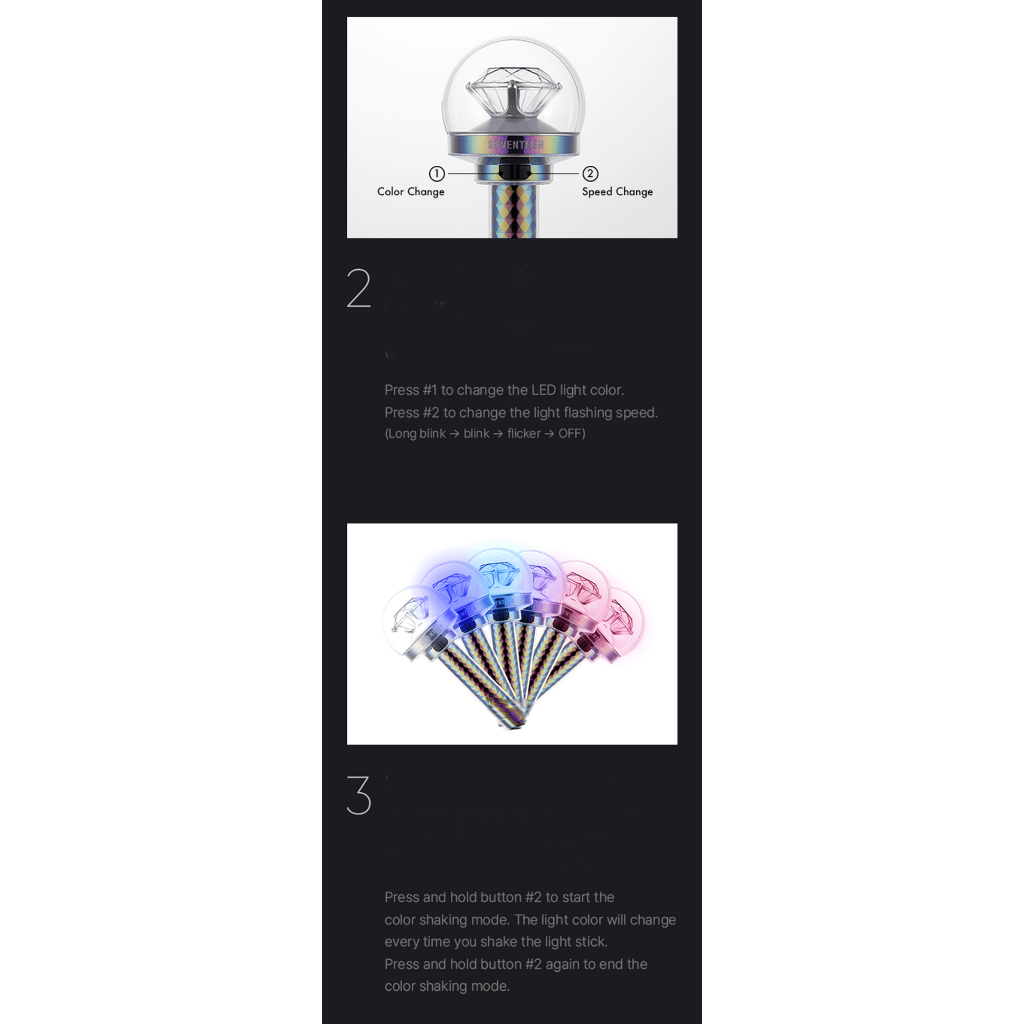Click the circled number 1 marker
The image size is (1024, 1024).
(436, 174)
